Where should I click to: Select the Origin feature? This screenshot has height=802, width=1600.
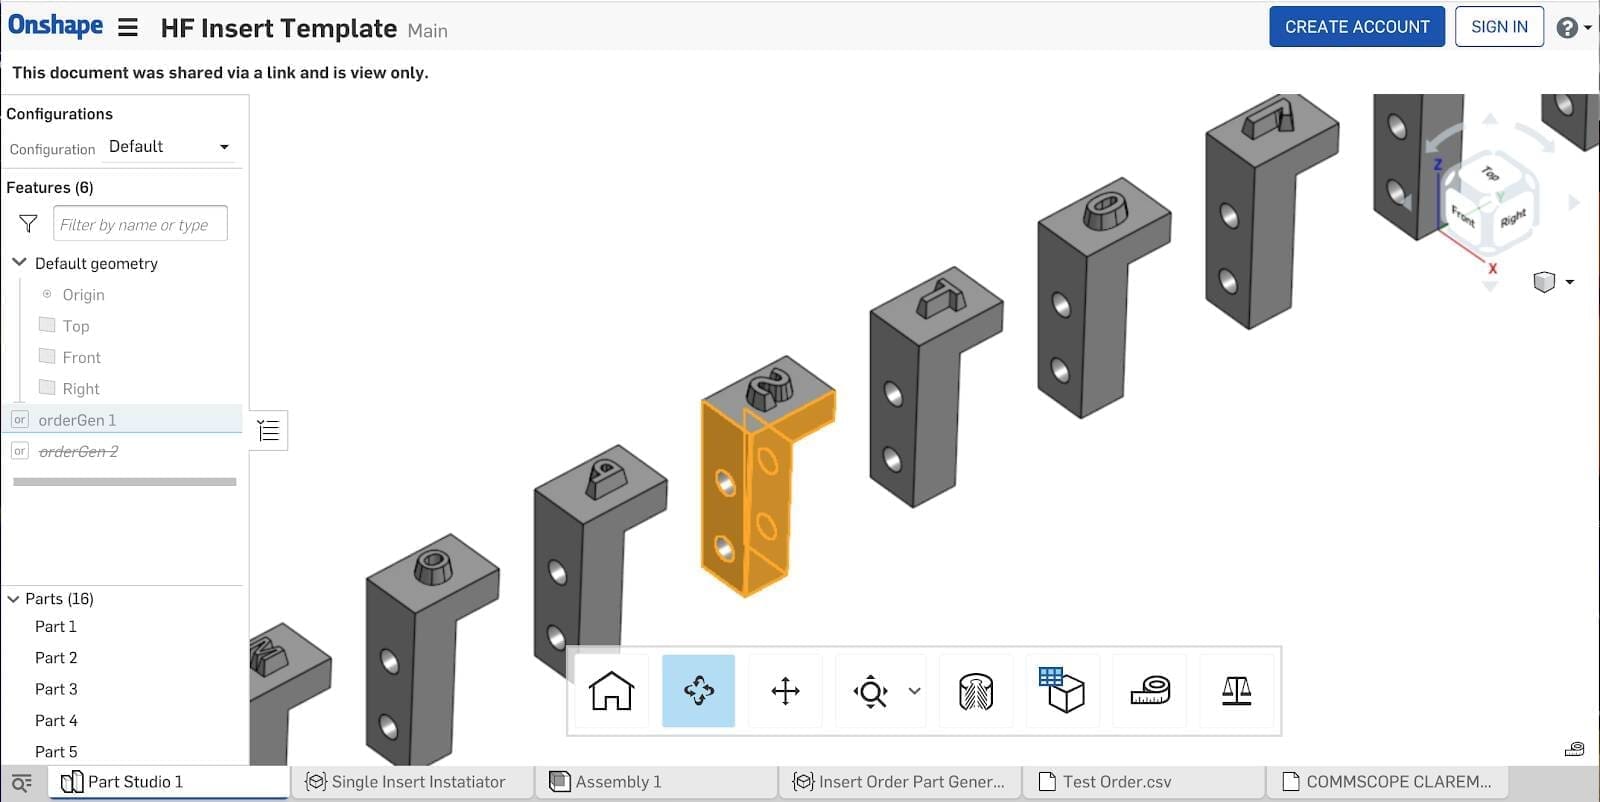83,295
